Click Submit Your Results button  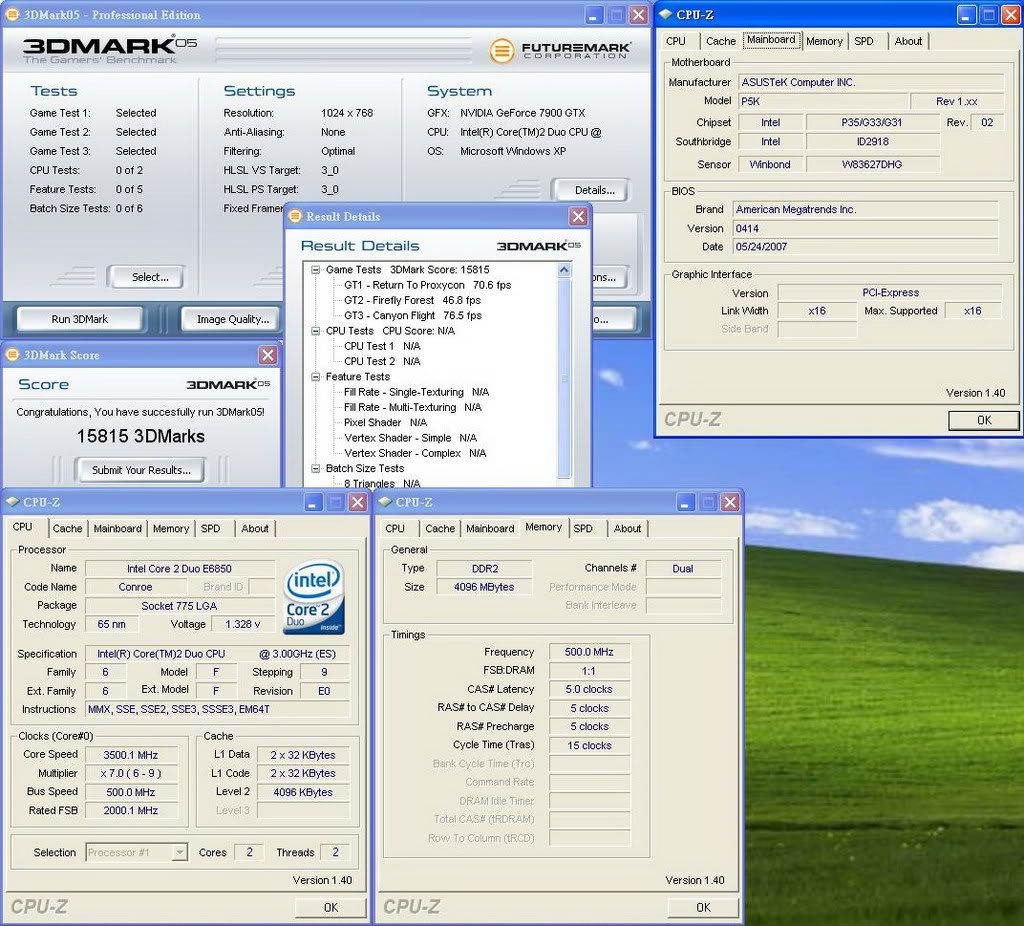click(x=140, y=470)
